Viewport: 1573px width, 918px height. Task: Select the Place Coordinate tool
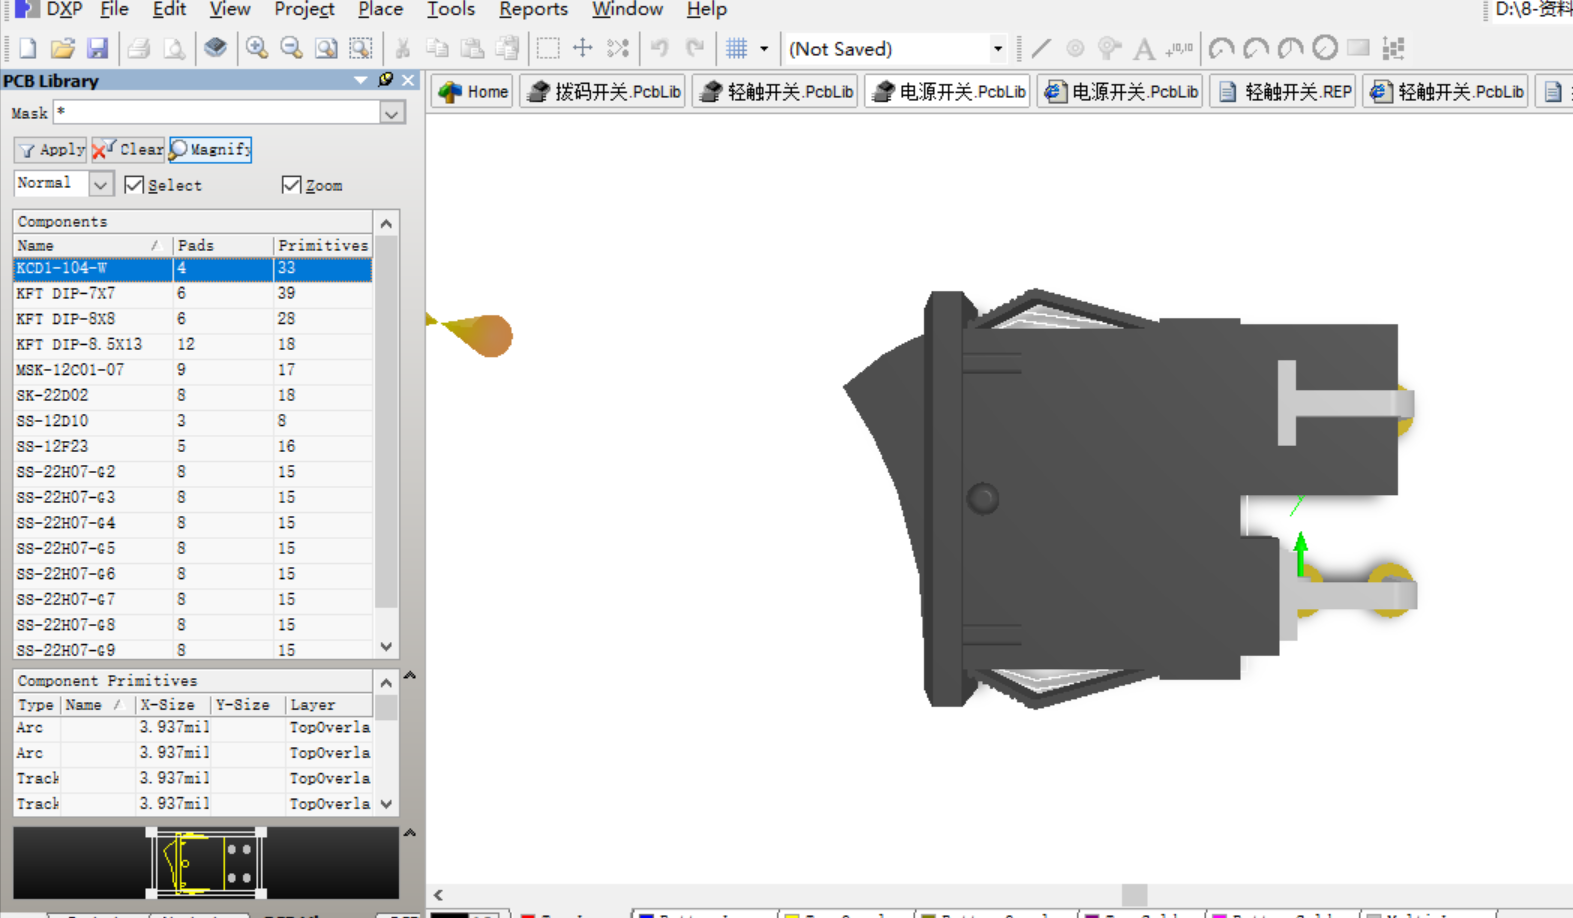[1179, 48]
